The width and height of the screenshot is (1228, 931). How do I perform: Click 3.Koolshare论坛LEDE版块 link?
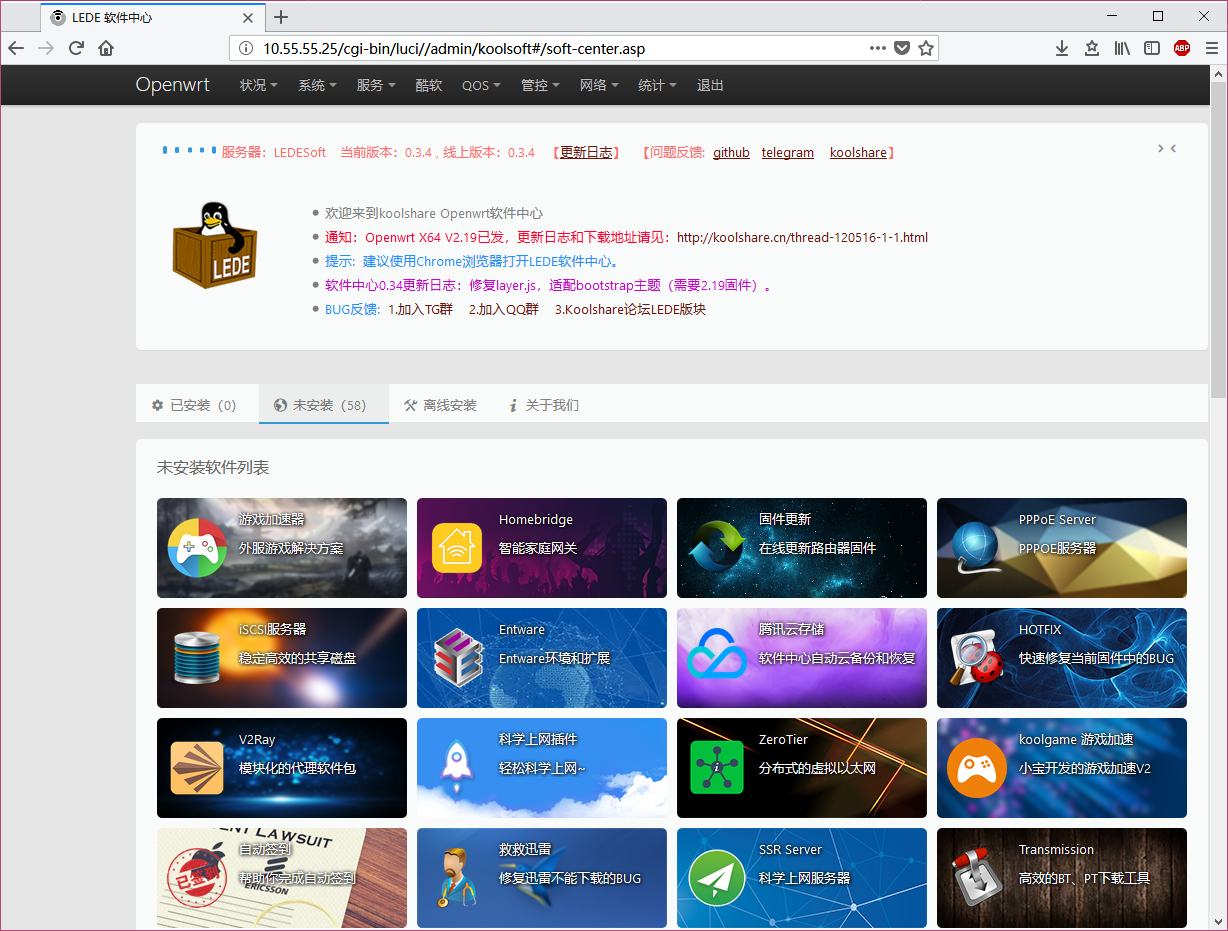click(x=630, y=309)
